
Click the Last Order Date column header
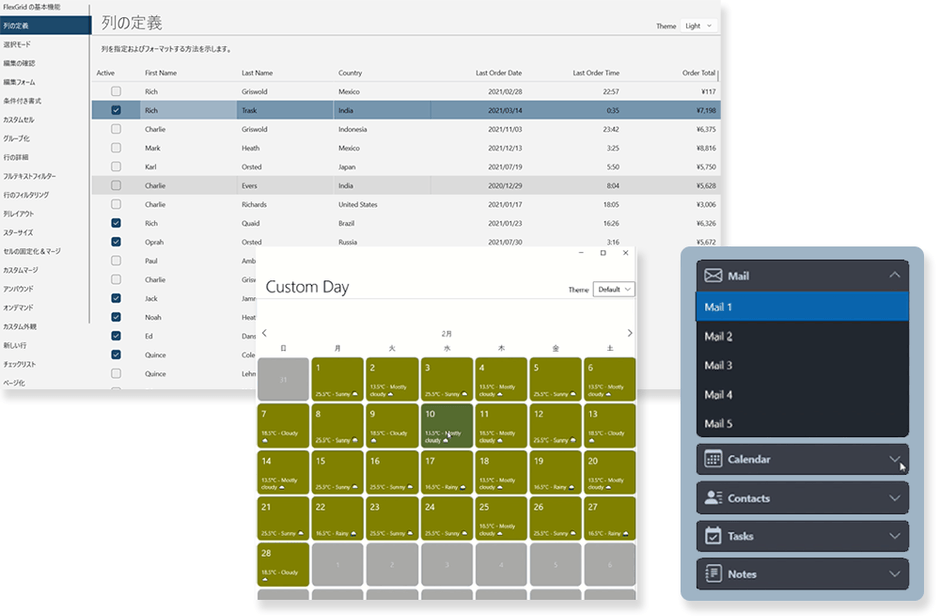pos(498,73)
